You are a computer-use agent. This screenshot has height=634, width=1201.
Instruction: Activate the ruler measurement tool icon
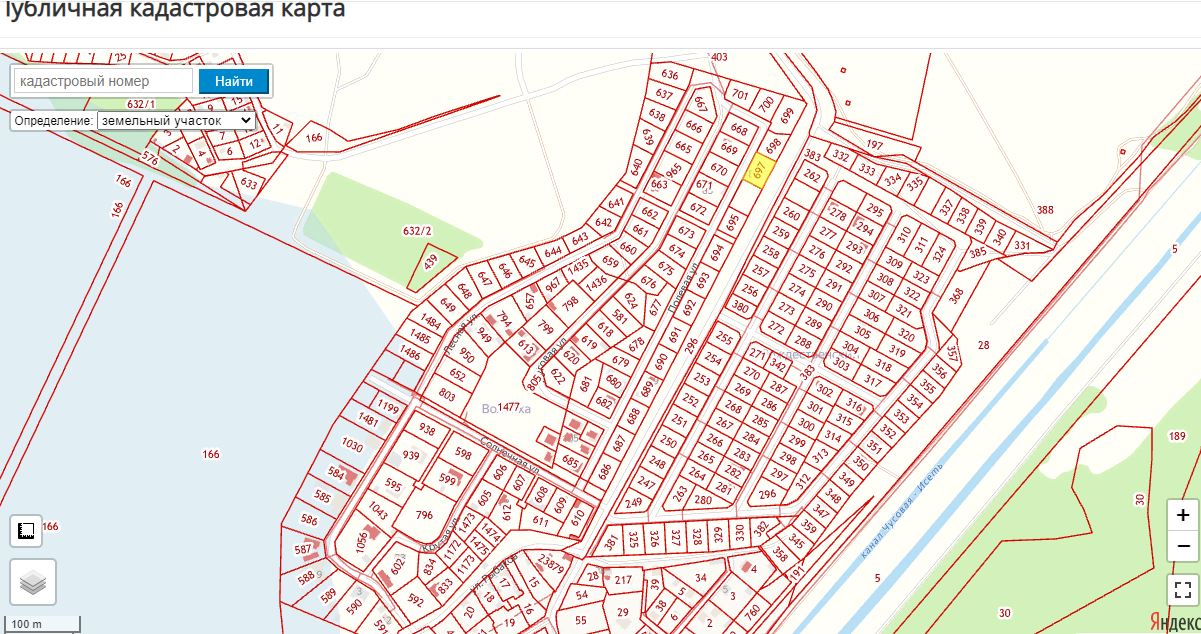pos(27,530)
